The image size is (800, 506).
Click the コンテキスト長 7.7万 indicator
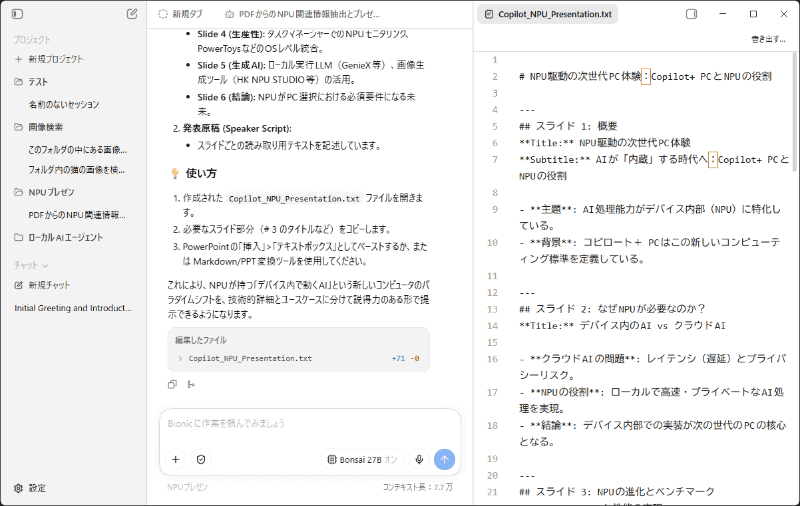(418, 487)
